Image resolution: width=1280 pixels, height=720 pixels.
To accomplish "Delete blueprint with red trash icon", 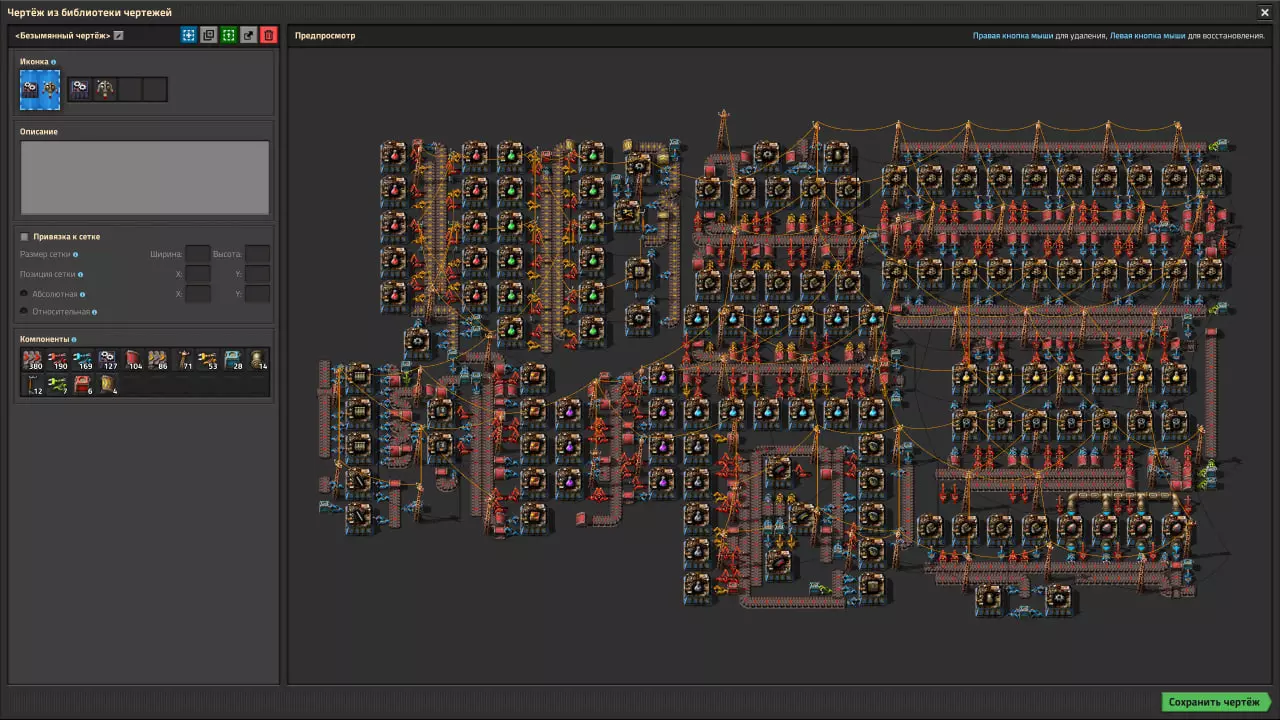I will click(x=268, y=35).
